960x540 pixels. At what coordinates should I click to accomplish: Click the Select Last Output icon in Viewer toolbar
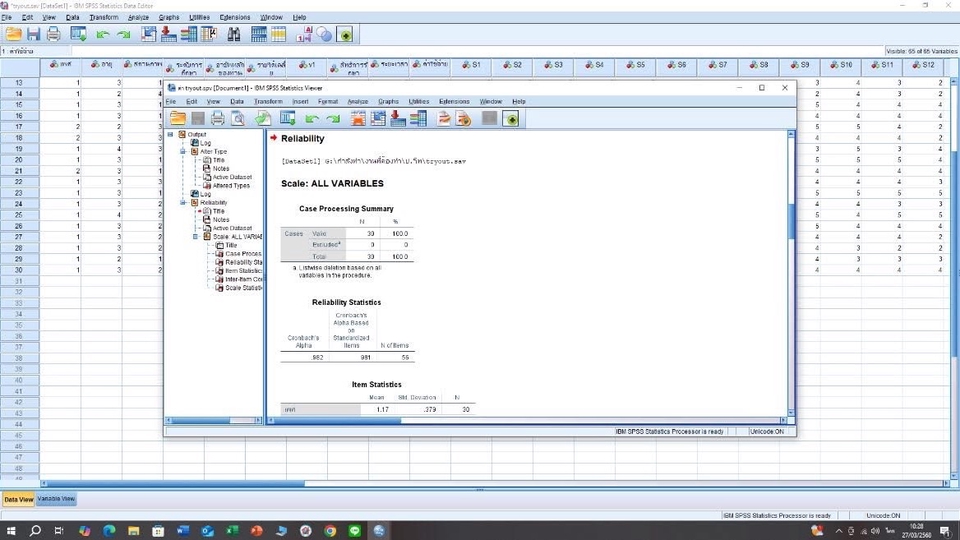[444, 118]
